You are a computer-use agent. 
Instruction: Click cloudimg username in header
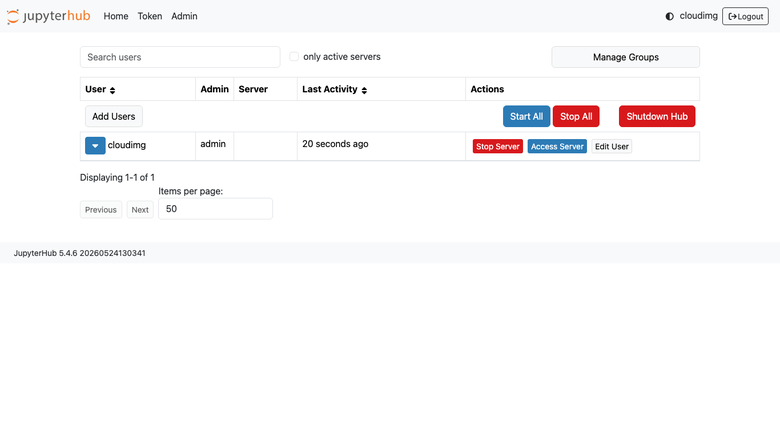click(x=698, y=16)
